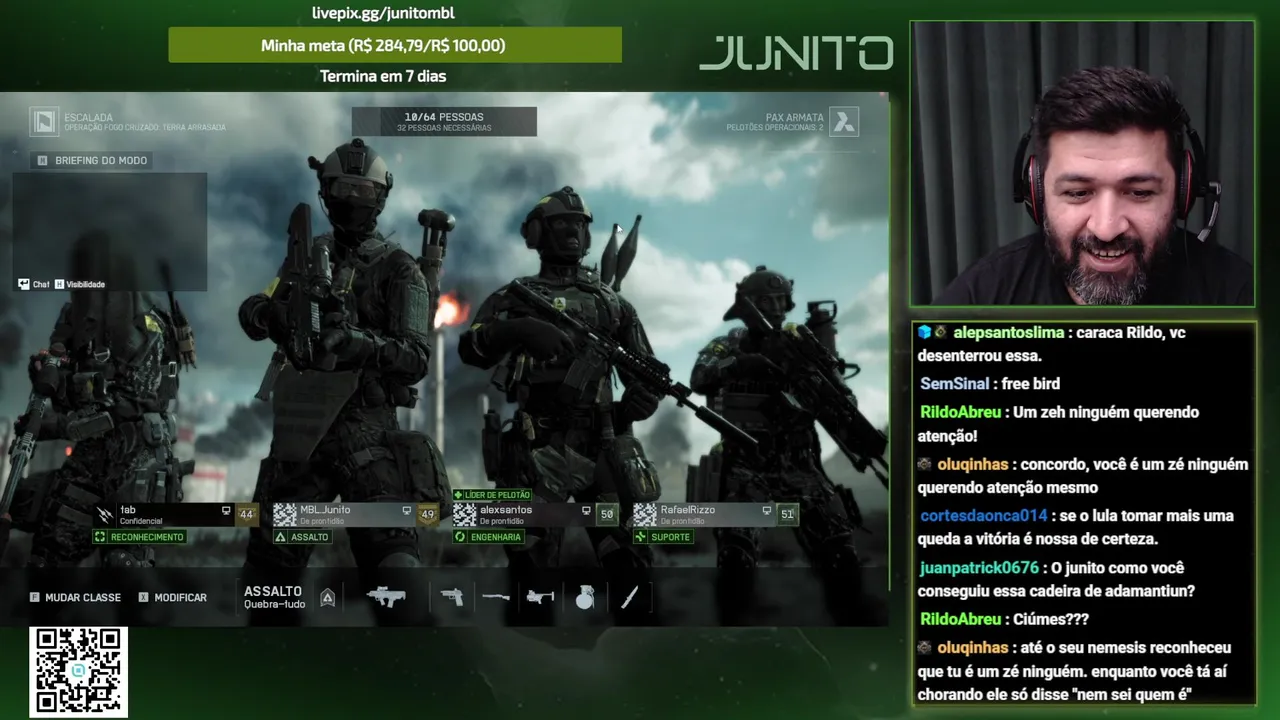
Task: Click the RafaelRizzo player name
Action: tap(688, 510)
